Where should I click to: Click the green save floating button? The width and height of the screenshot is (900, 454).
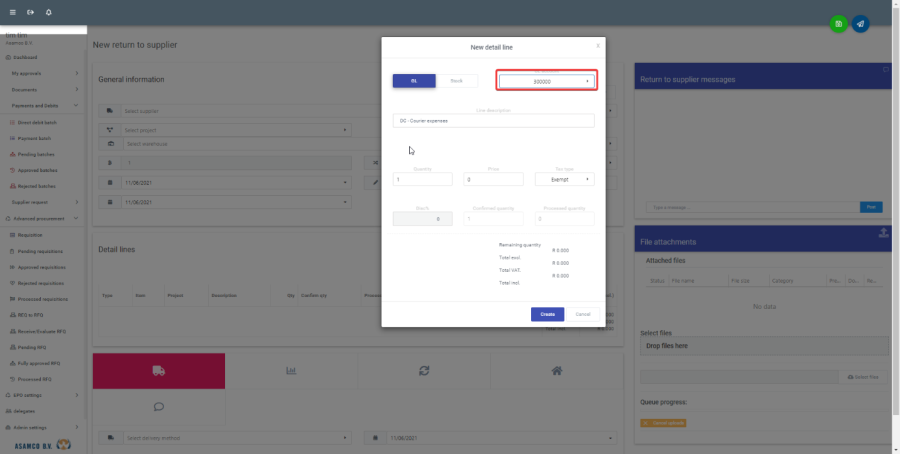tap(838, 23)
